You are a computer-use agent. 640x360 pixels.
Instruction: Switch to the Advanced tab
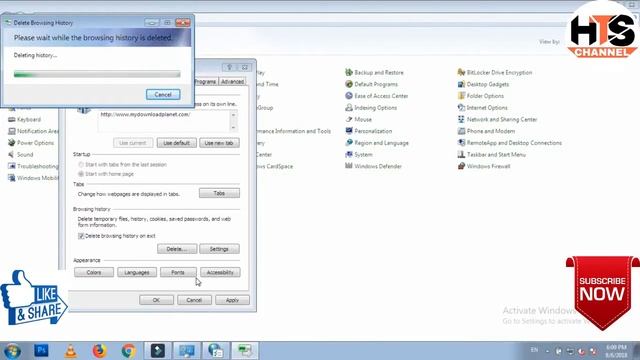point(233,82)
